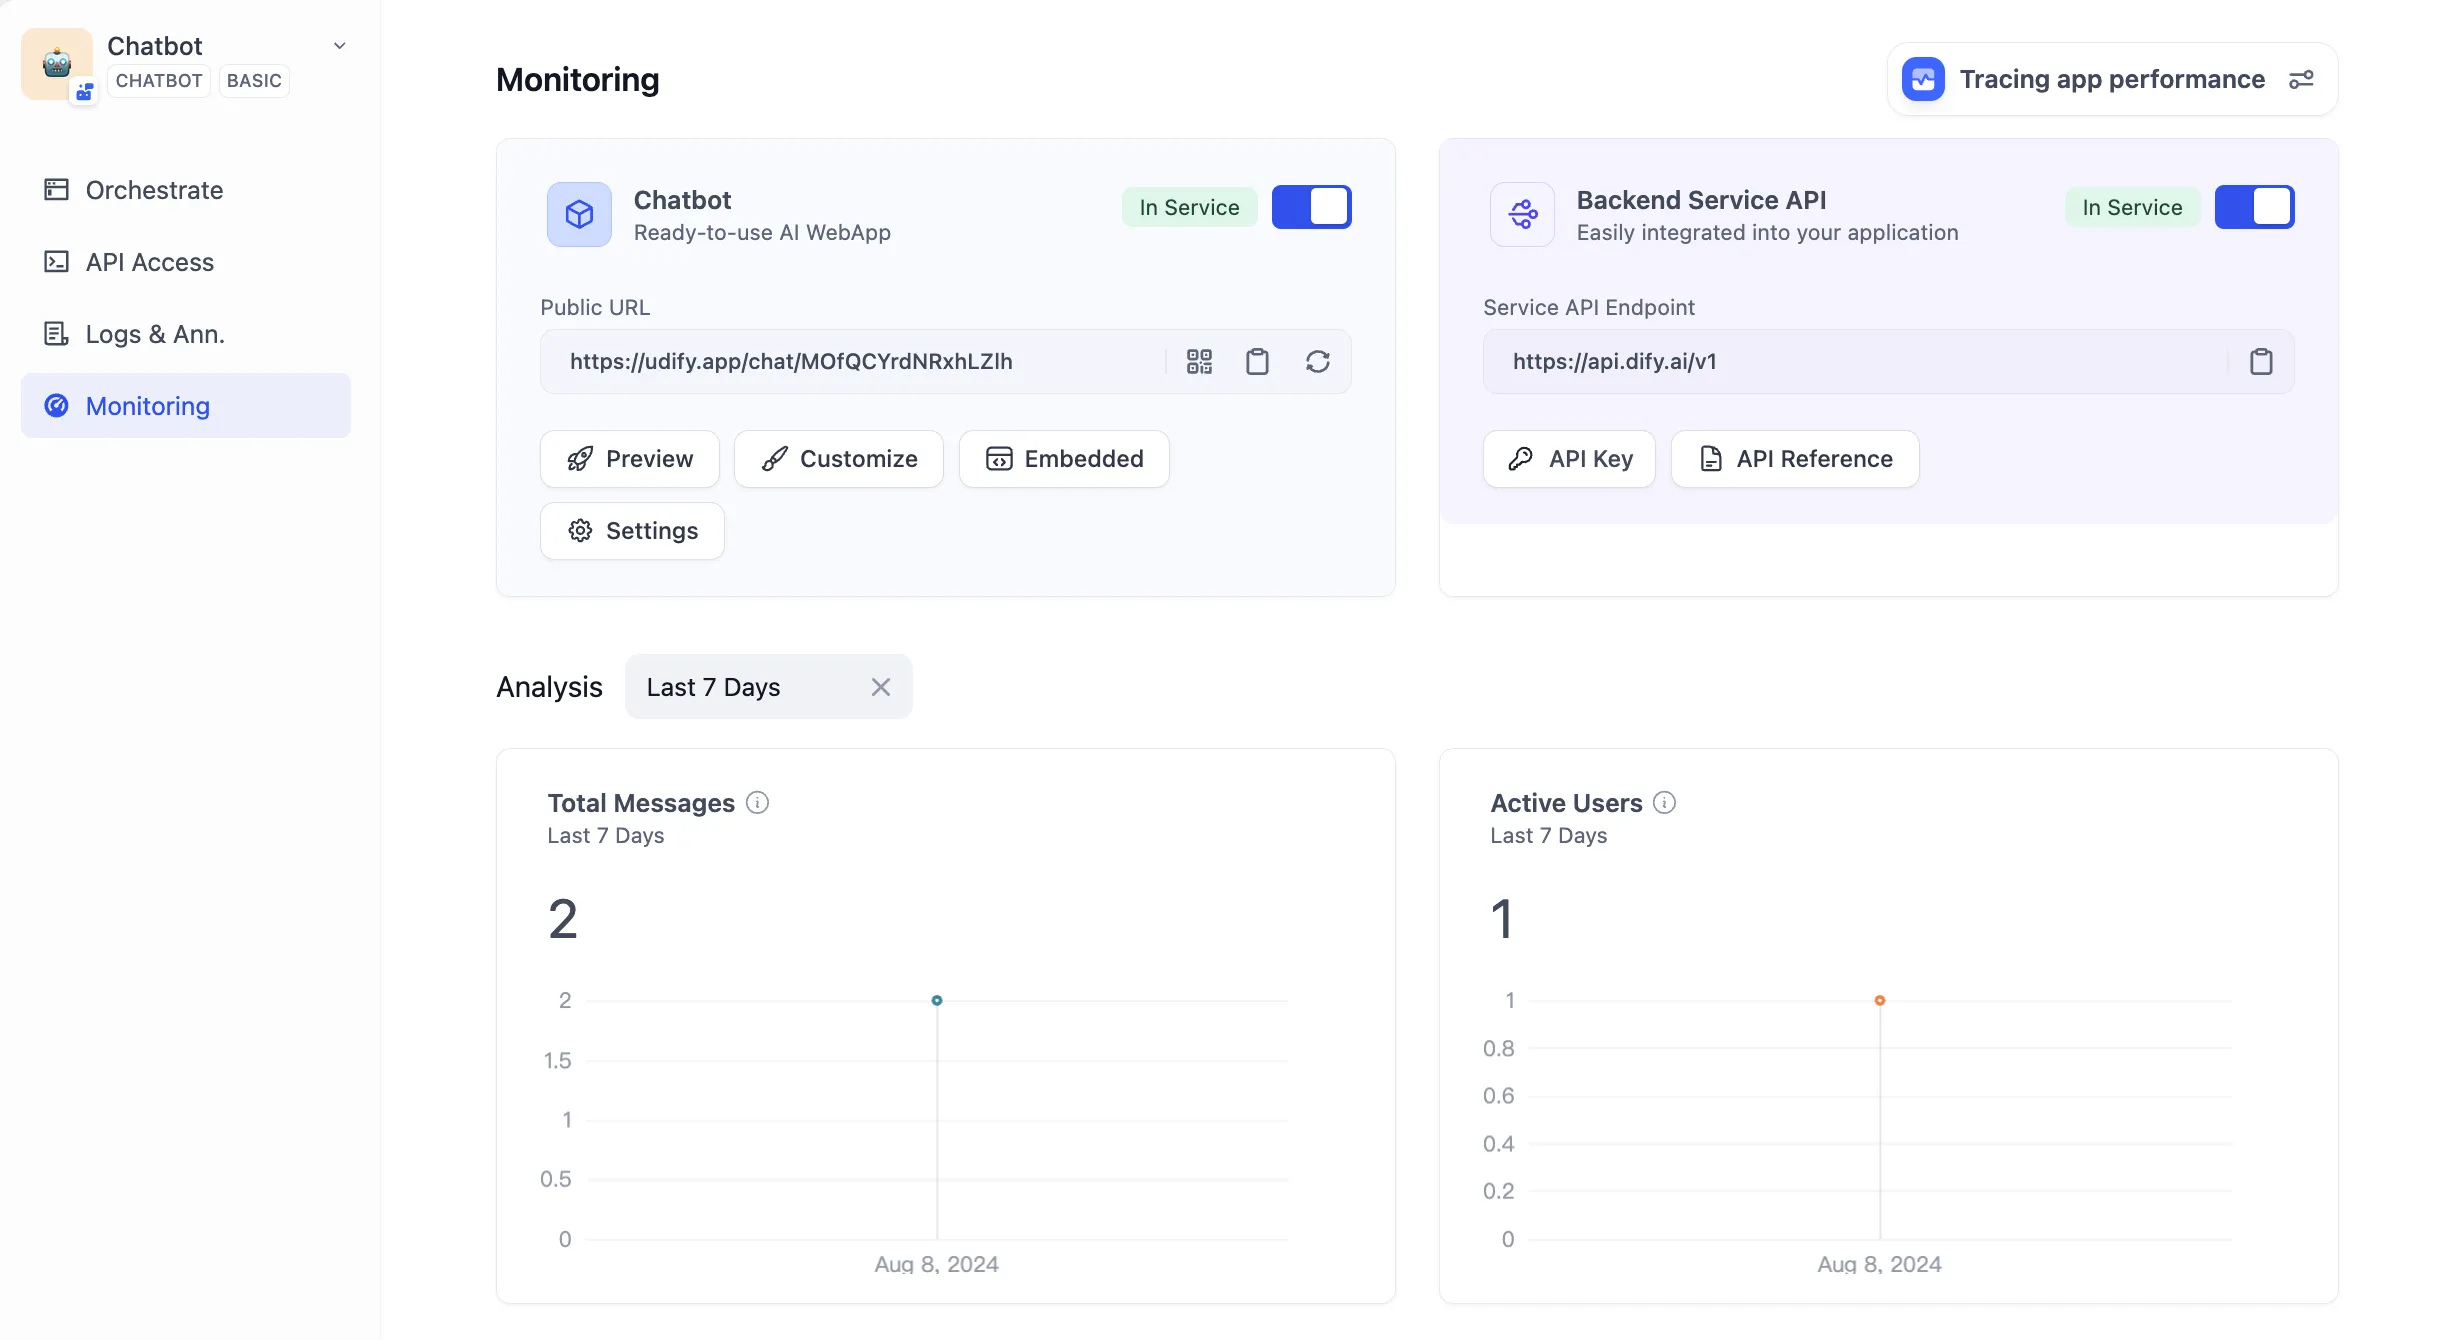Click Total Messages info icon
Viewport: 2452px width, 1340px height.
(757, 803)
